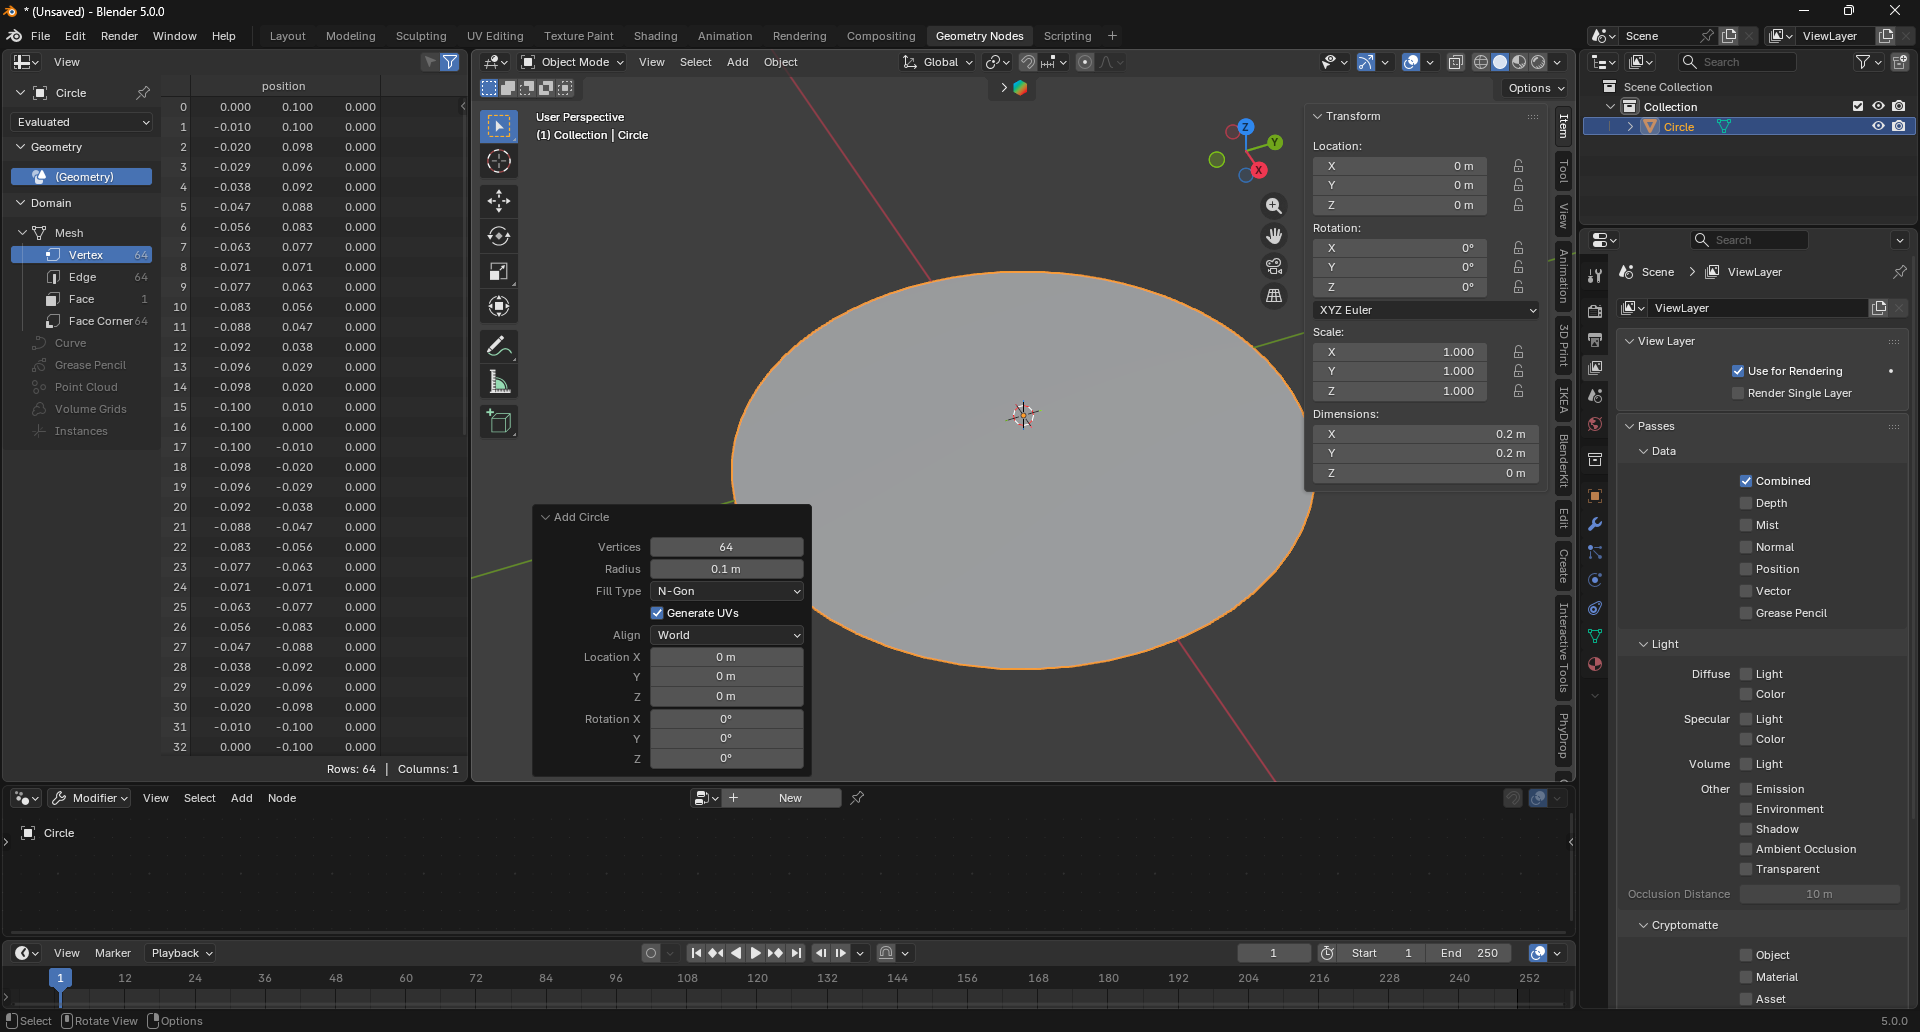Screen dimensions: 1920x1032
Task: Enable Render Single Layer checkbox
Action: pyautogui.click(x=1738, y=393)
